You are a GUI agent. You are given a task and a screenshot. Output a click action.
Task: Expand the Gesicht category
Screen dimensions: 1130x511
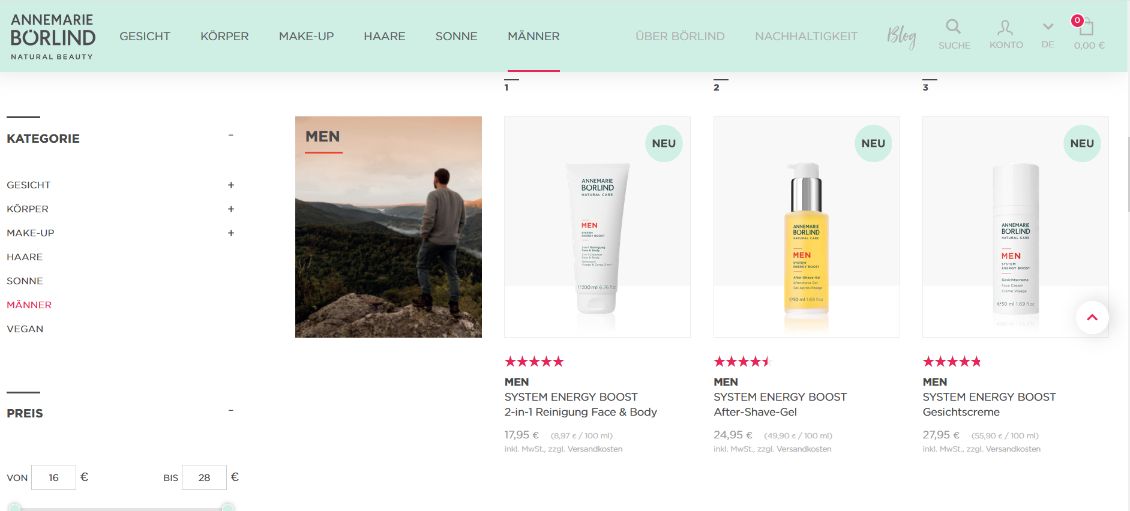click(231, 185)
